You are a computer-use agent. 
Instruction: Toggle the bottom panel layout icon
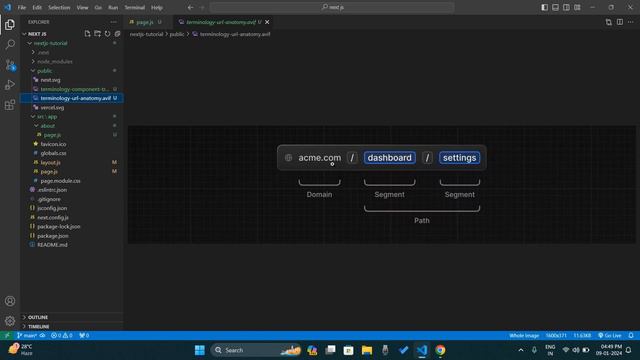pyautogui.click(x=556, y=7)
